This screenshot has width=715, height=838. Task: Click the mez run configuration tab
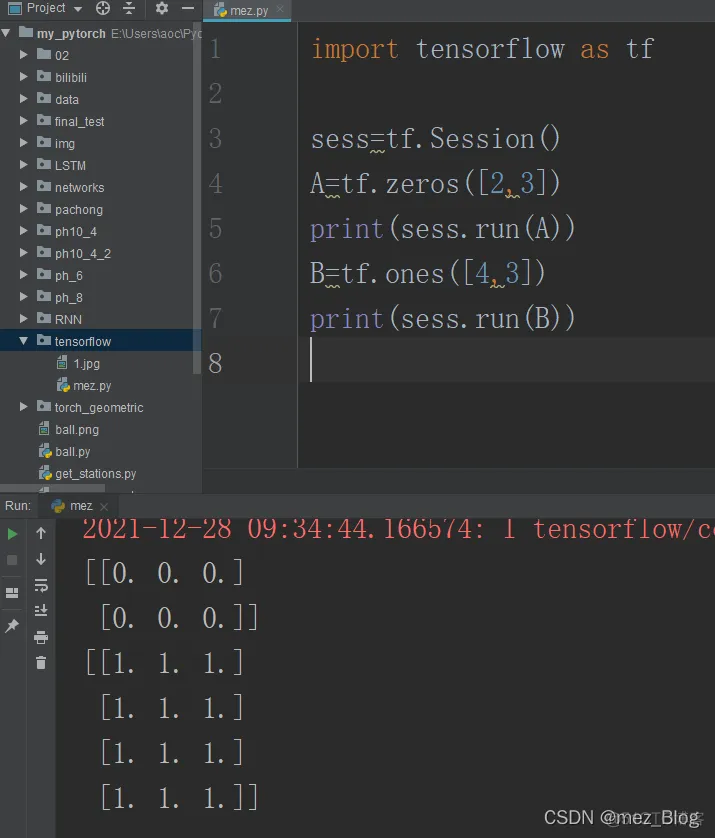pos(81,506)
